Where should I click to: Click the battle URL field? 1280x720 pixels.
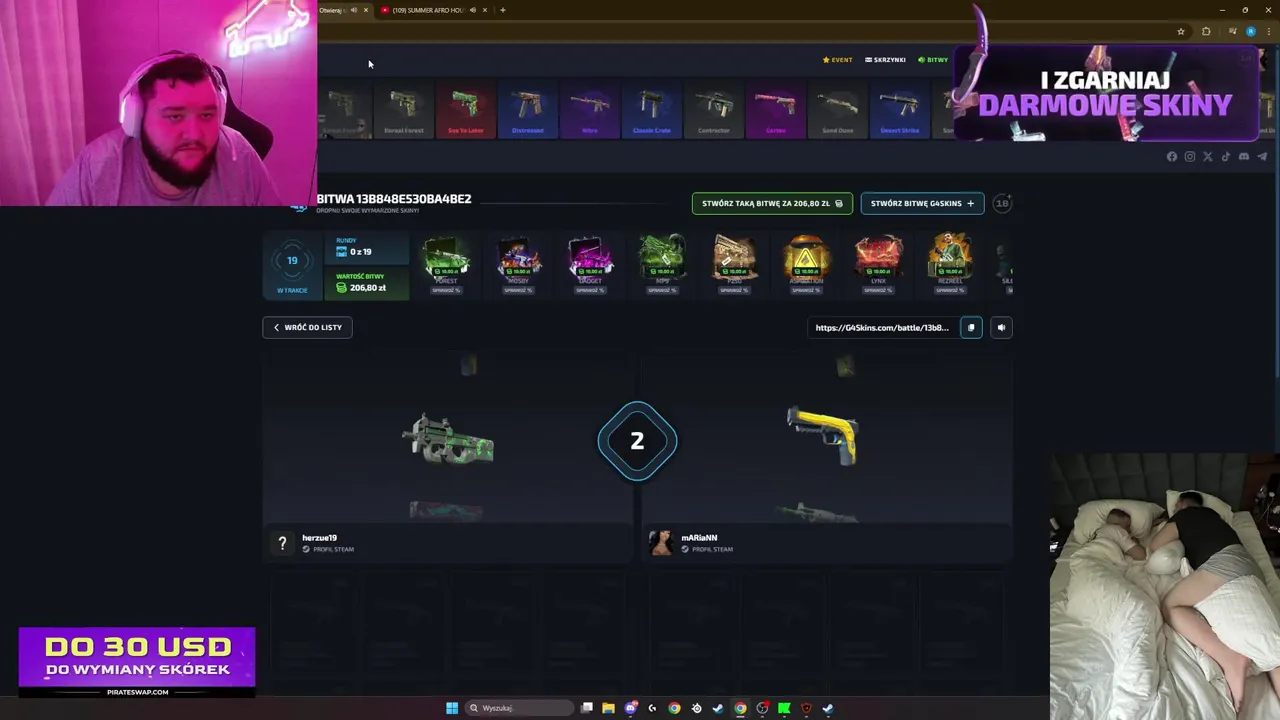tap(882, 327)
